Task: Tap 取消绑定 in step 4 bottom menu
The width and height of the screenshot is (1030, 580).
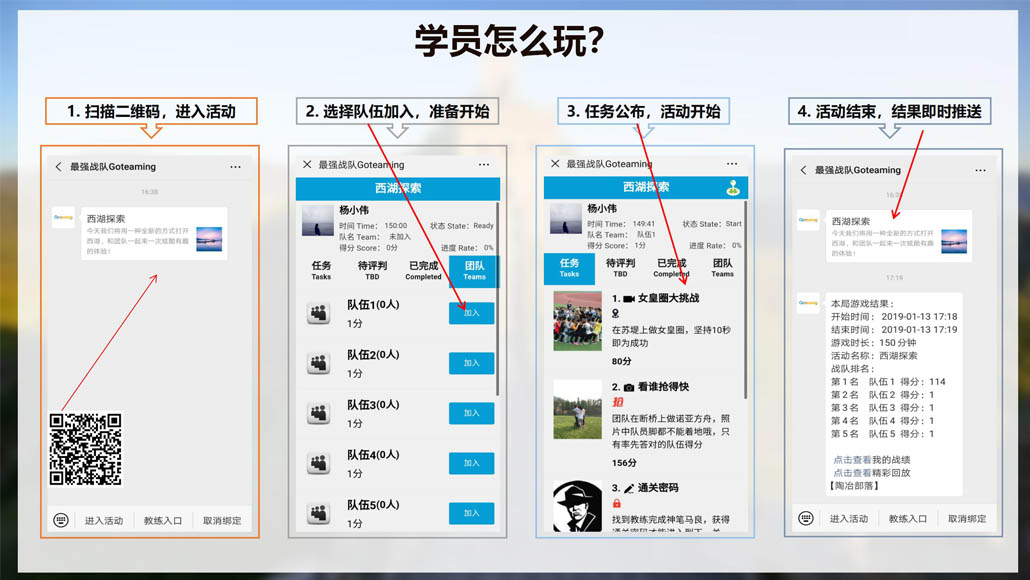Action: click(966, 518)
